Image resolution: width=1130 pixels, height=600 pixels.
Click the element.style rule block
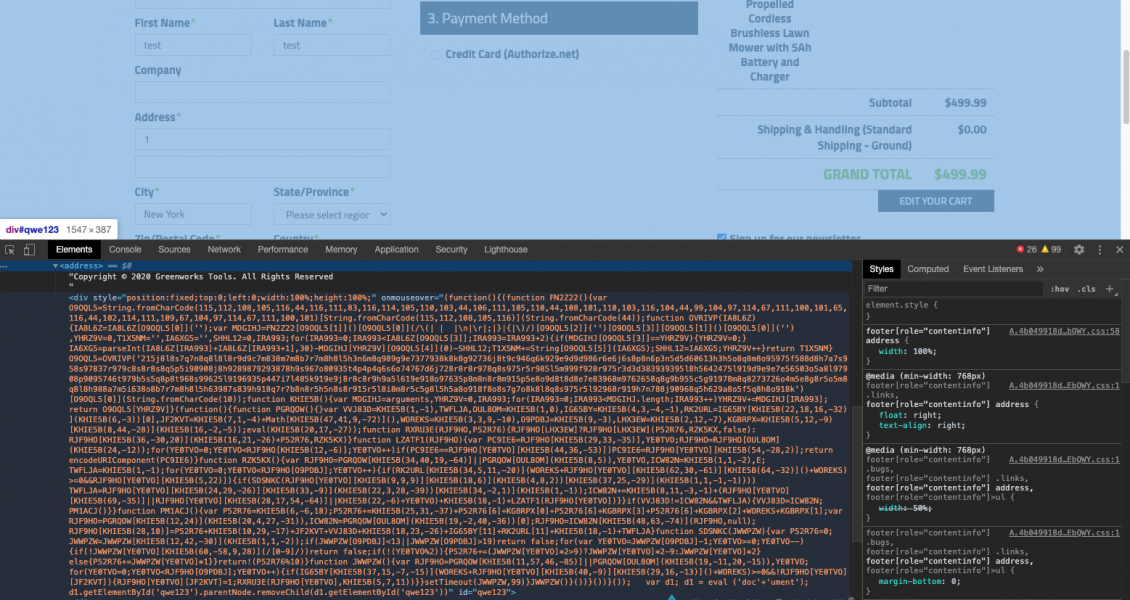992,310
